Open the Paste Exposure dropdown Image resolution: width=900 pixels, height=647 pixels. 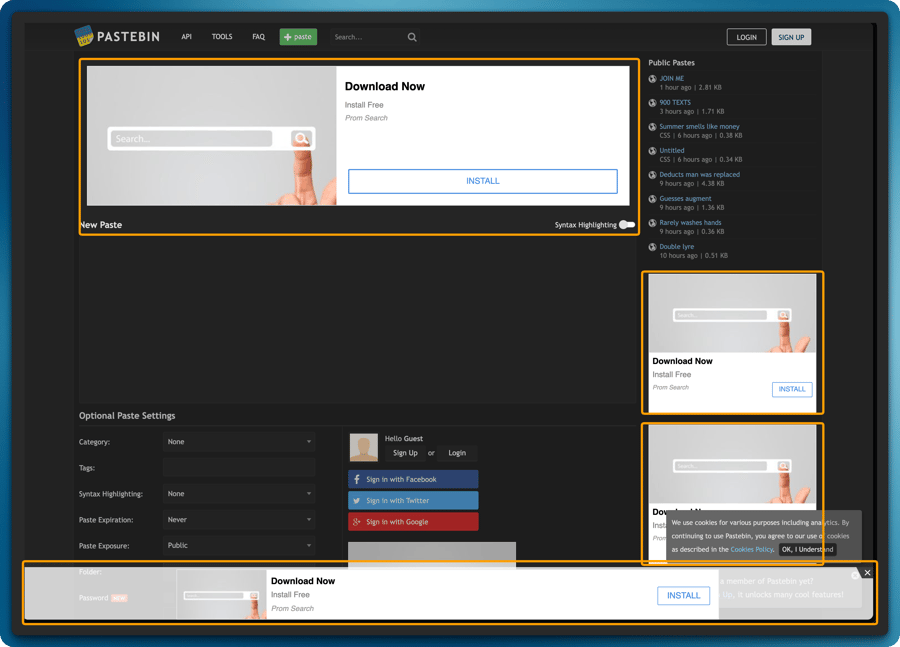tap(239, 545)
